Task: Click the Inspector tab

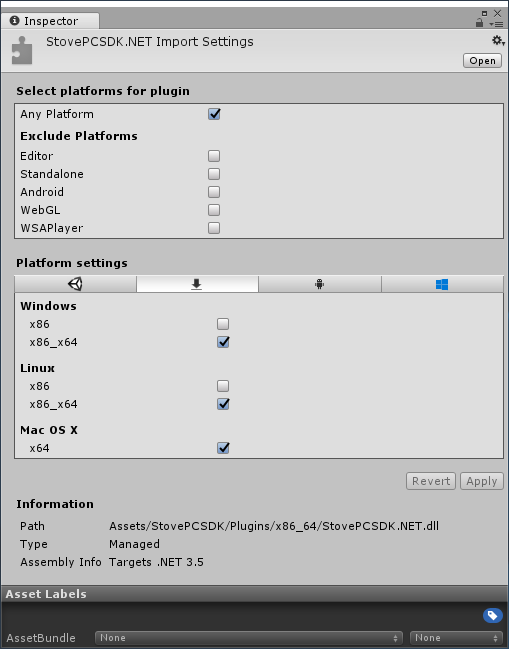Action: tap(50, 21)
